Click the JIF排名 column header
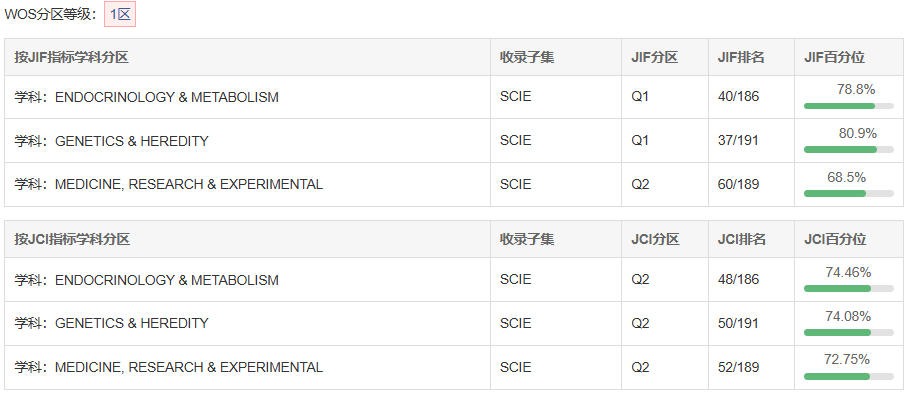The image size is (907, 397). tap(741, 57)
